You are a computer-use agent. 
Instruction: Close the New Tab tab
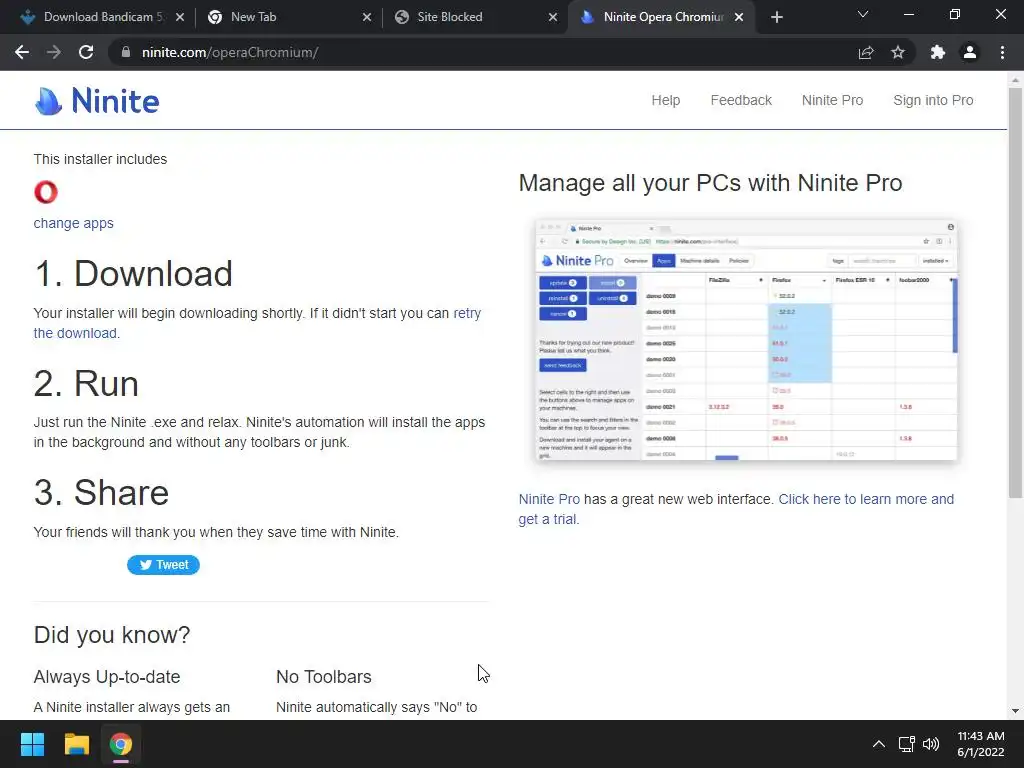pyautogui.click(x=367, y=17)
